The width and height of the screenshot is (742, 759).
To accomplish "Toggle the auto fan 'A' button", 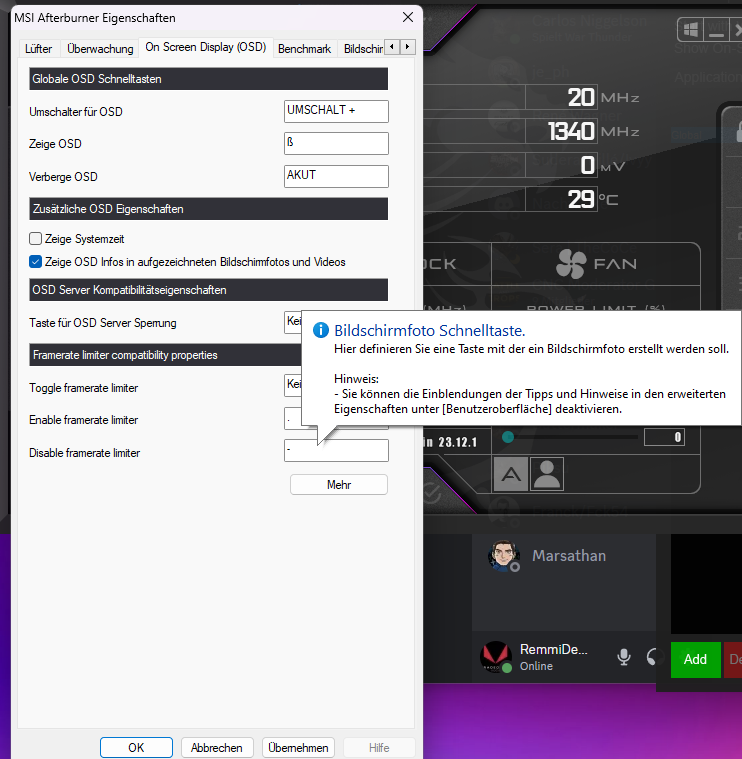I will click(x=511, y=474).
